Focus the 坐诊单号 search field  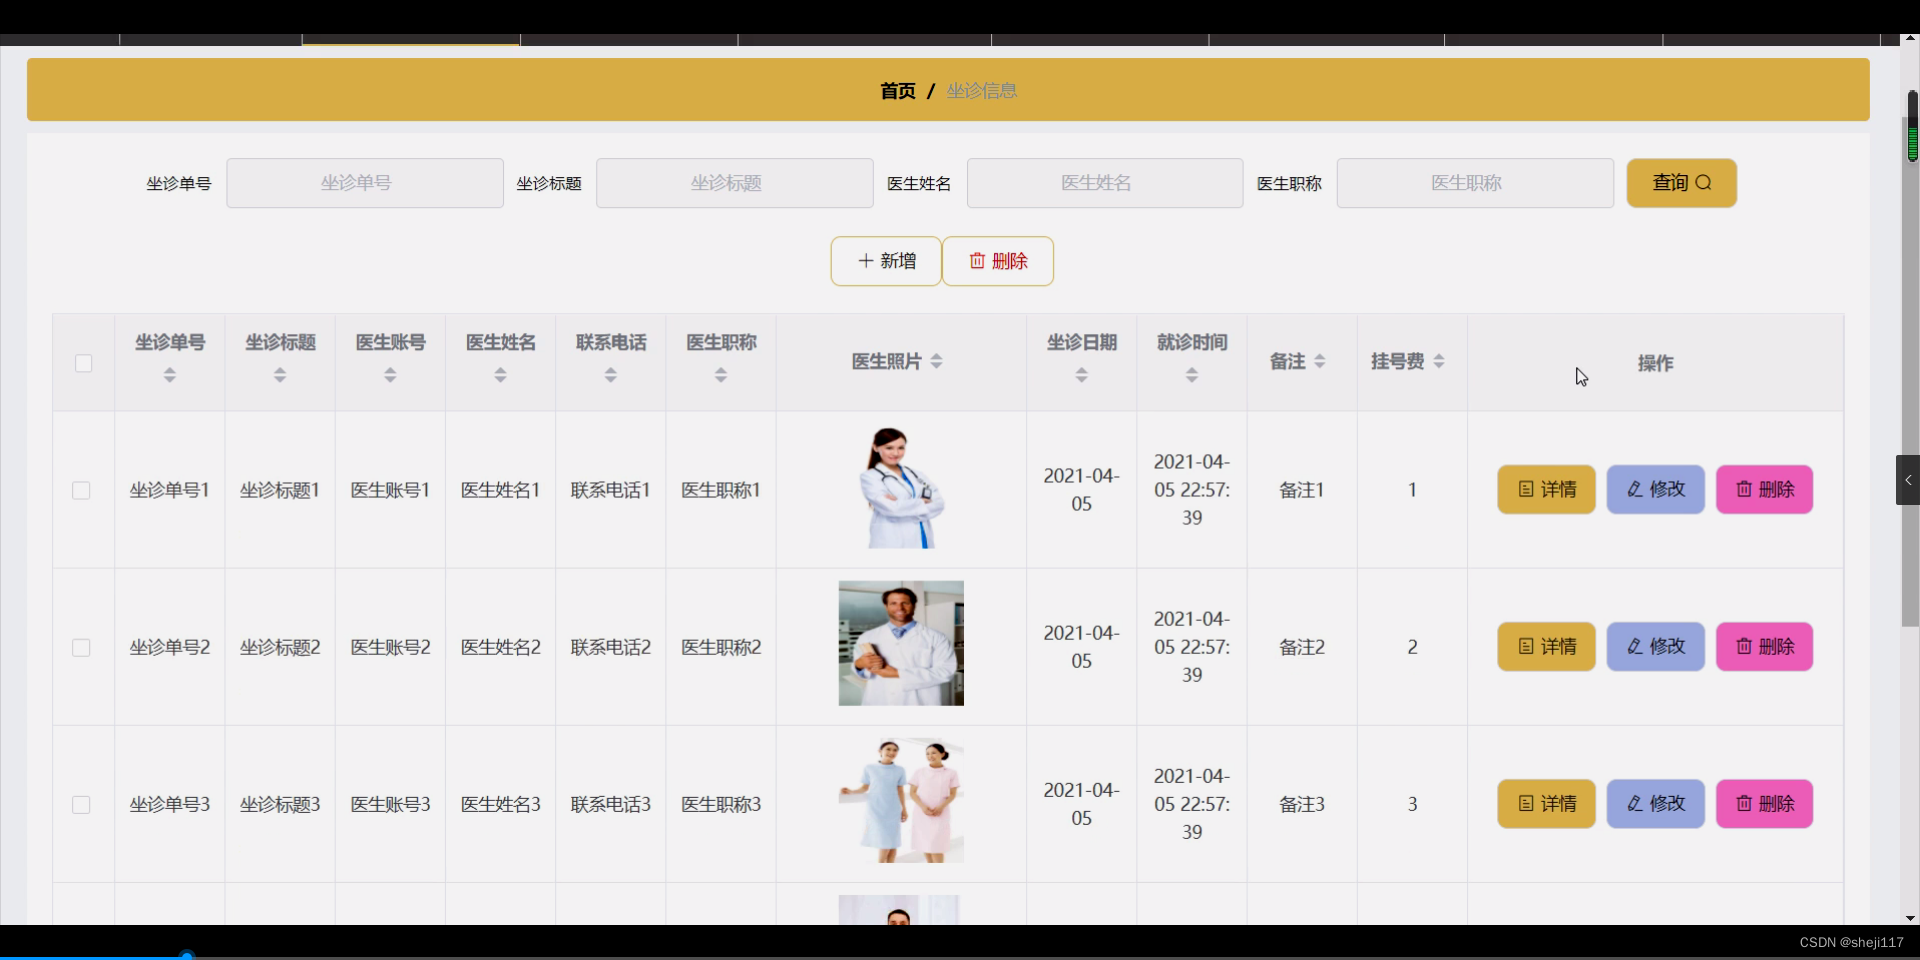point(365,183)
